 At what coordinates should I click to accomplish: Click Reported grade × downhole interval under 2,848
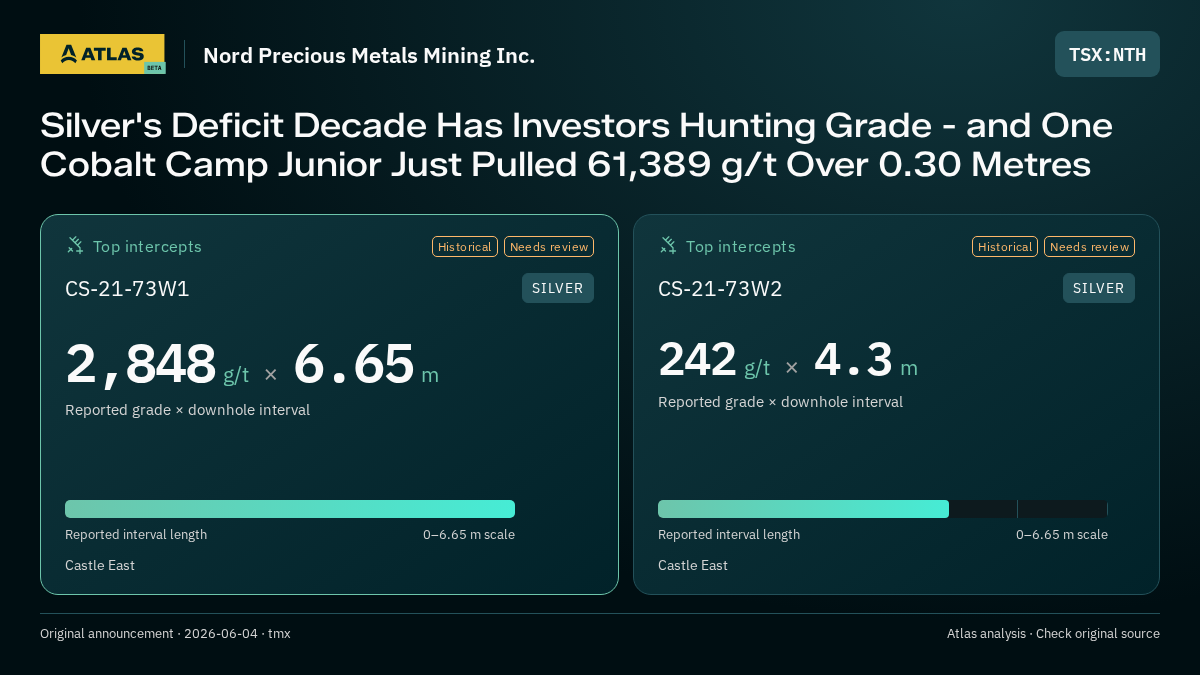(187, 410)
